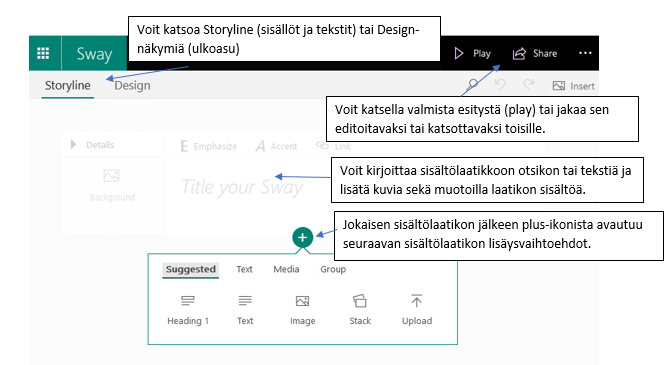Click the Title your Sway field
Screen dimensions: 664x365
pyautogui.click(x=242, y=187)
